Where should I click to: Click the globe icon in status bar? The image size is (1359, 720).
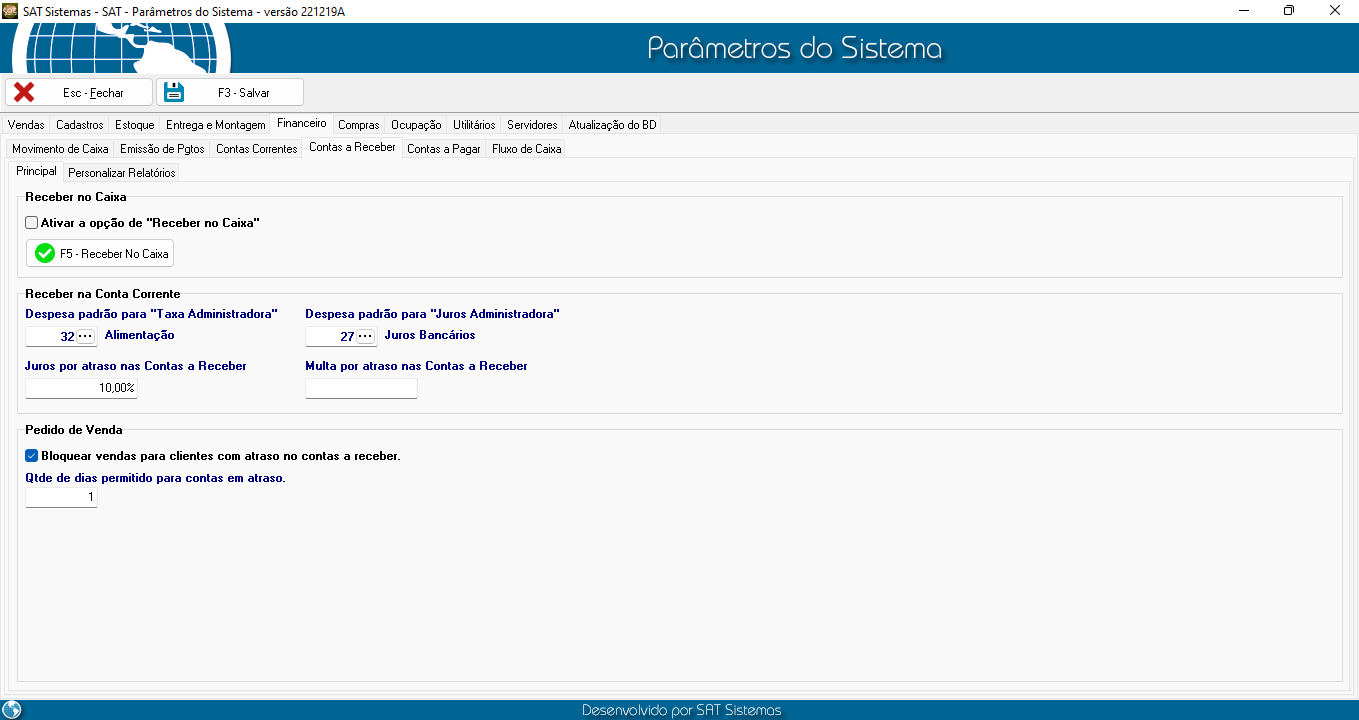click(12, 710)
